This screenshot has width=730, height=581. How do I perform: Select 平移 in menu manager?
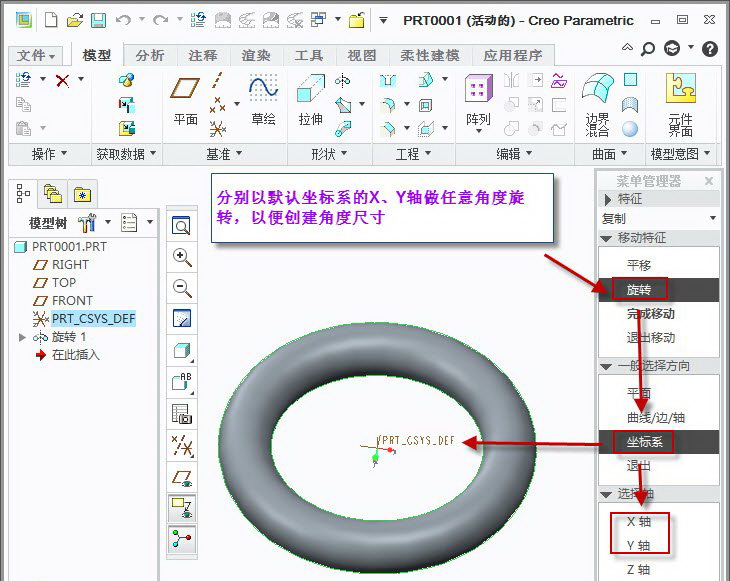tap(659, 265)
